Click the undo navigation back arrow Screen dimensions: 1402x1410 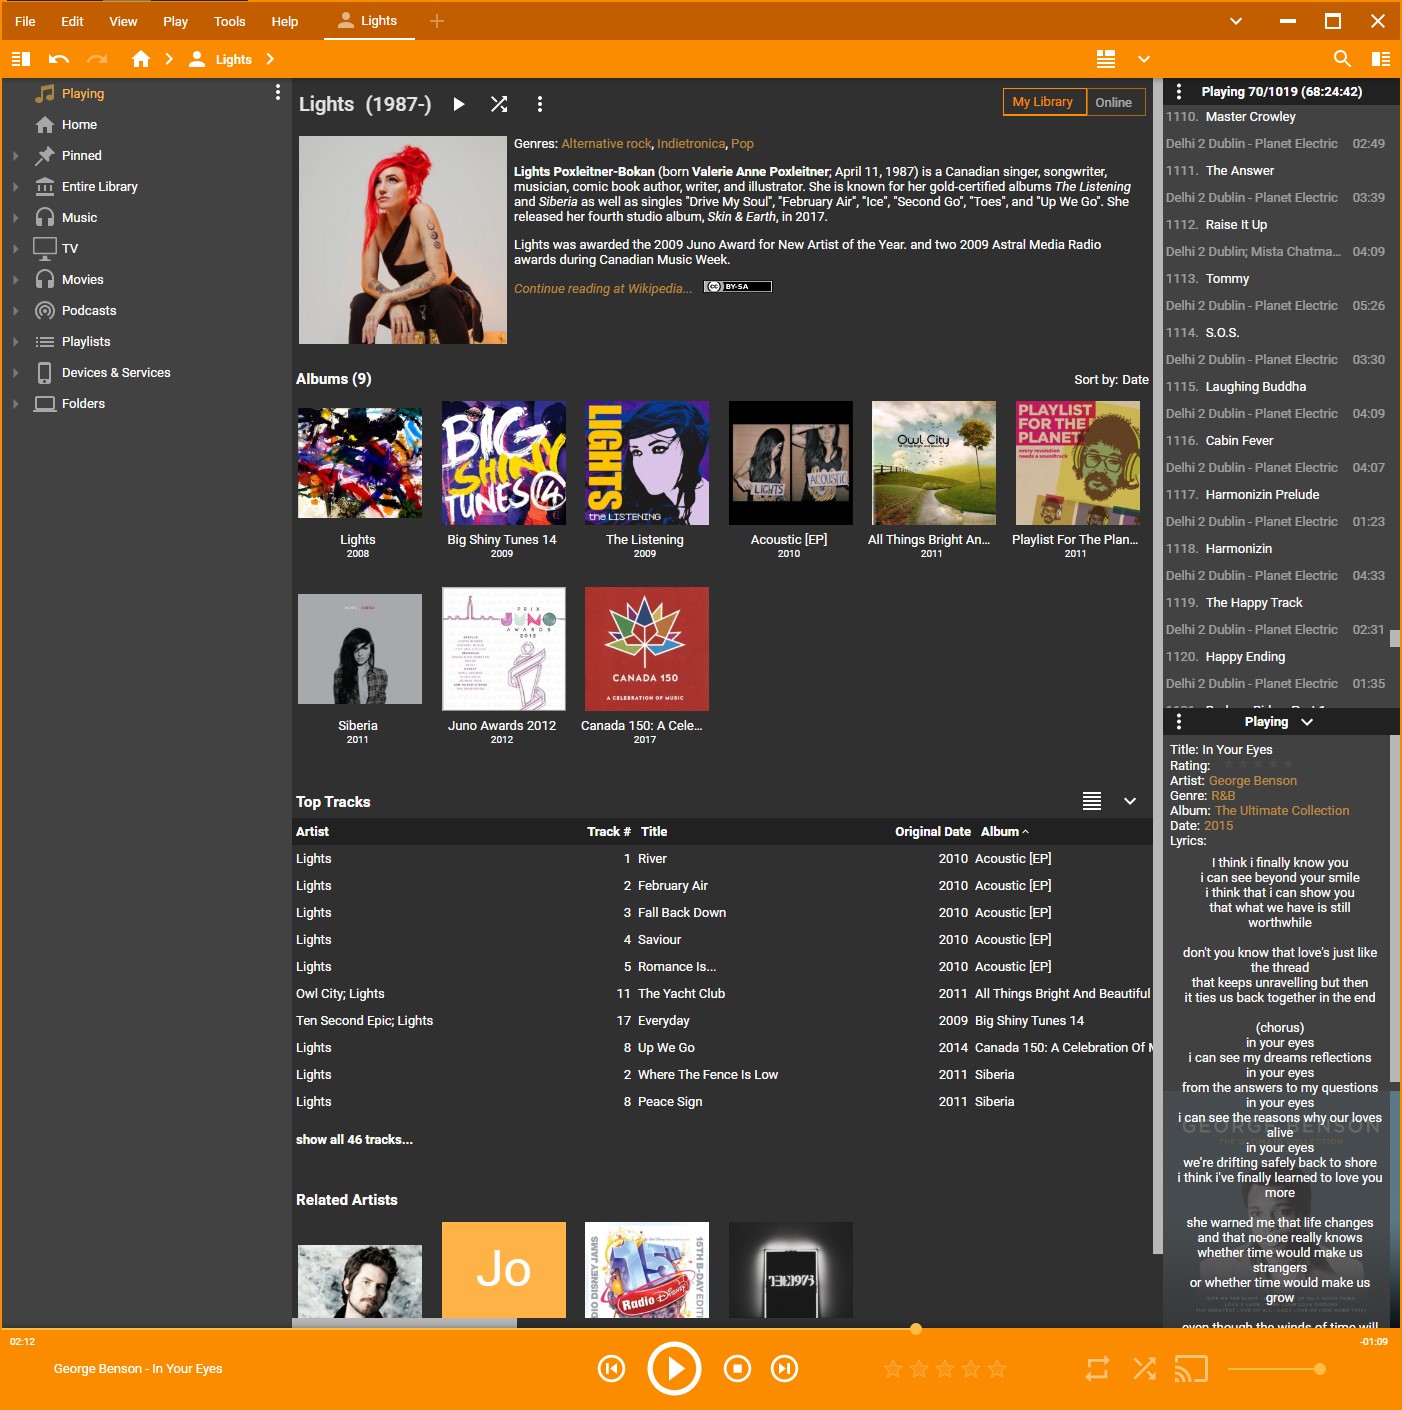(x=59, y=59)
